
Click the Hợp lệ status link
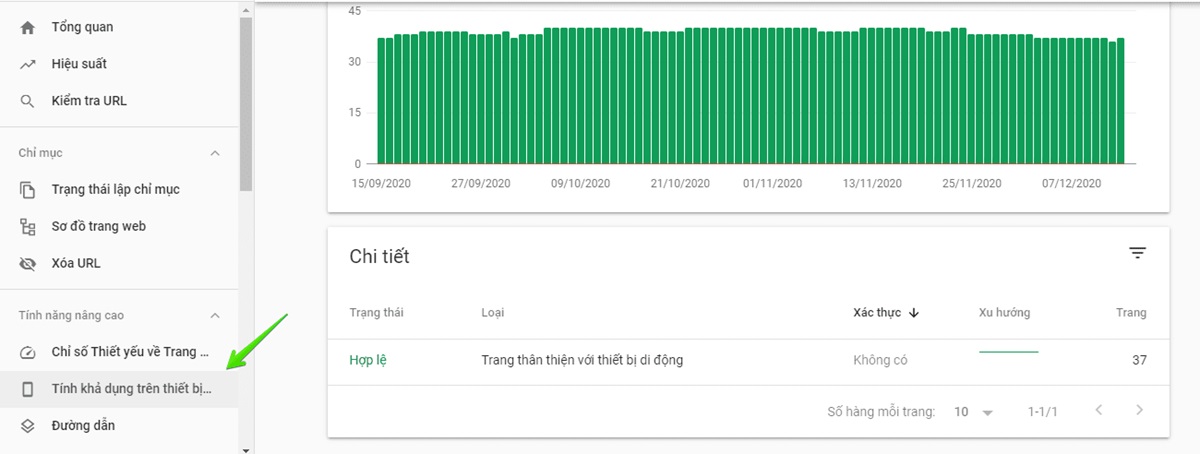pyautogui.click(x=368, y=360)
